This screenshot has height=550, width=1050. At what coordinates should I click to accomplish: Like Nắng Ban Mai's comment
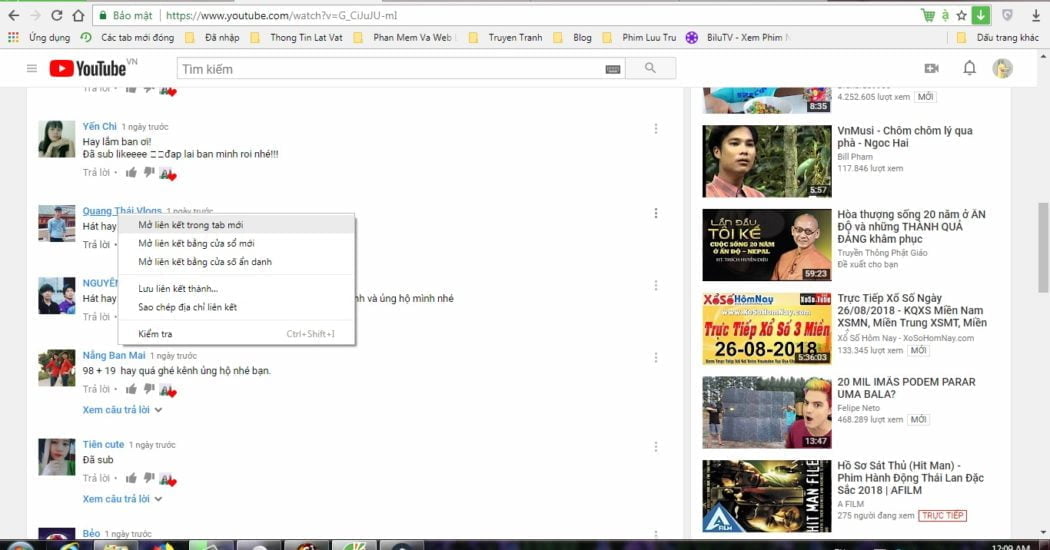131,389
